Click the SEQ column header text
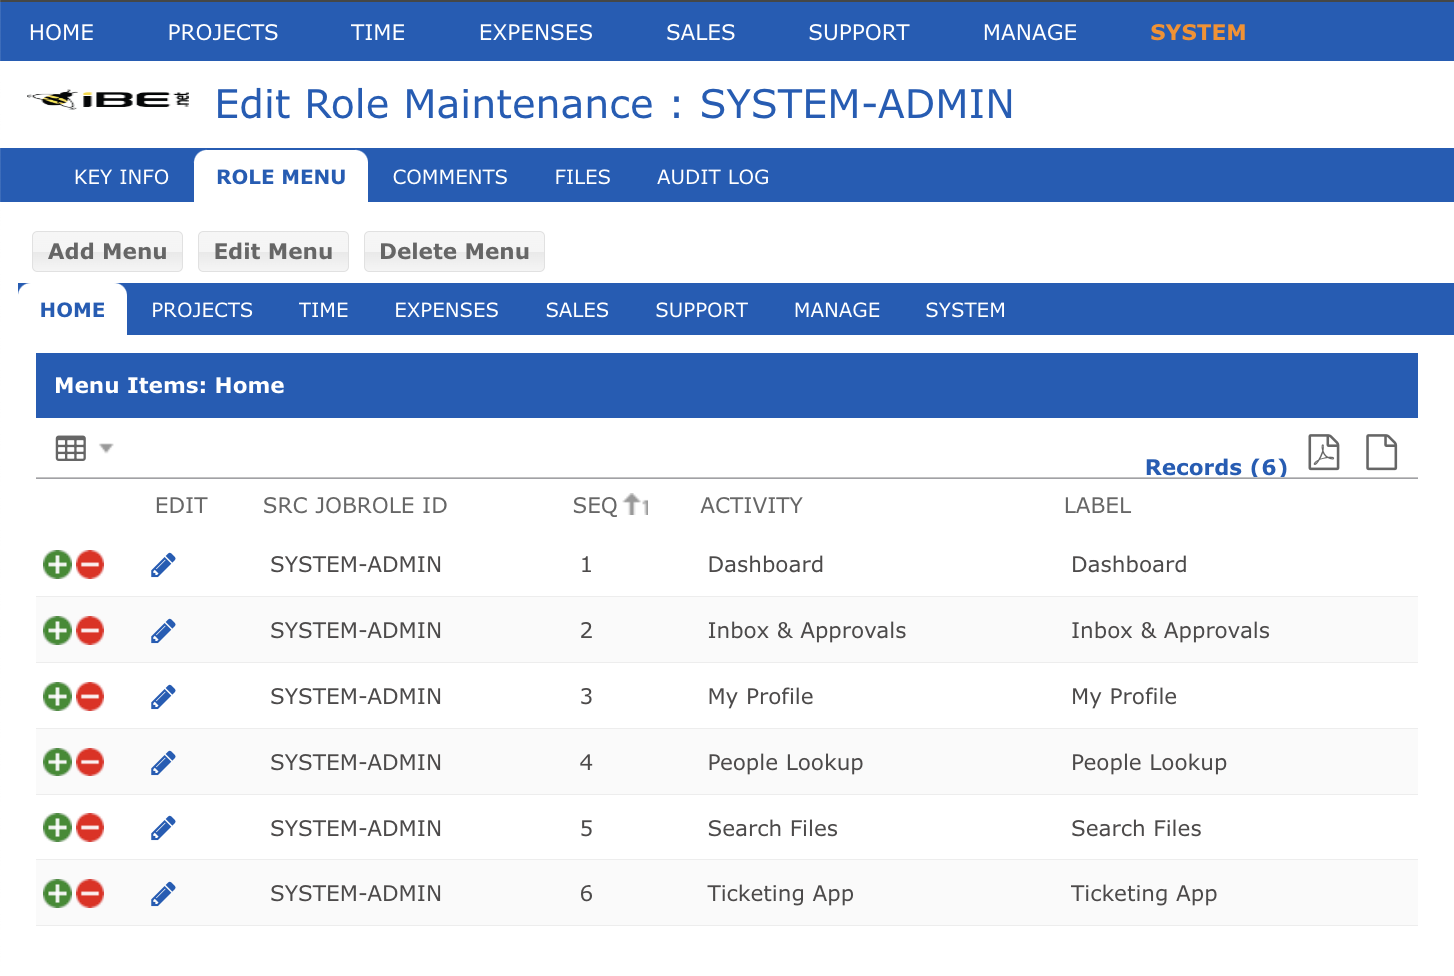 click(595, 505)
